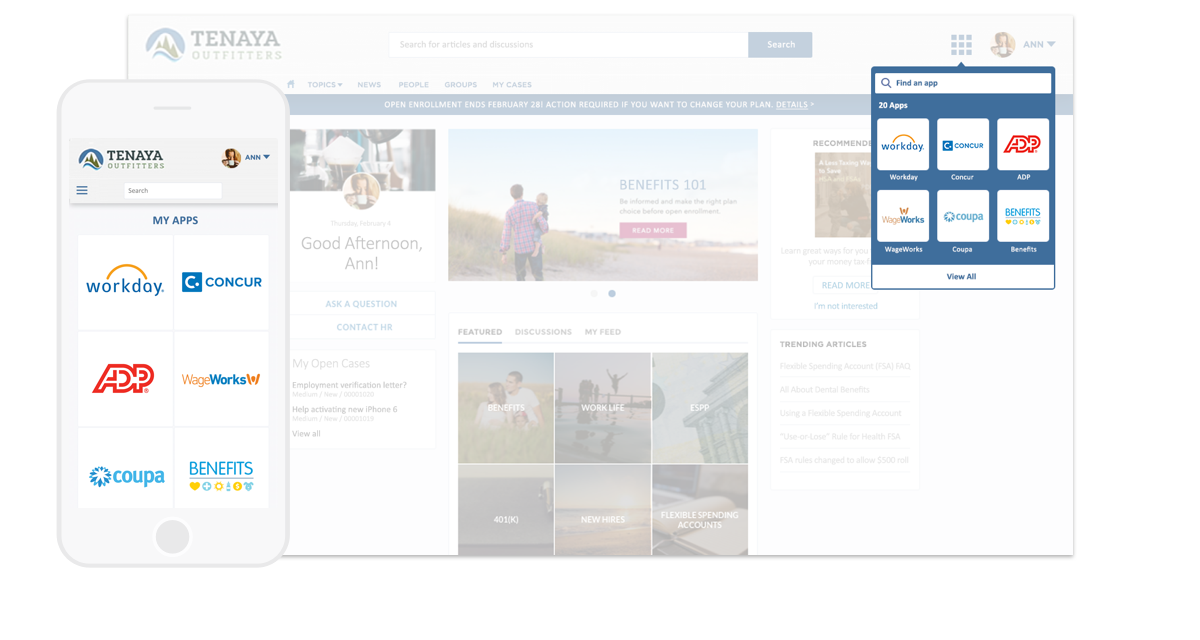Screen dimensions: 1200x640
Task: Tap Workday in phone My Apps
Action: pos(125,282)
